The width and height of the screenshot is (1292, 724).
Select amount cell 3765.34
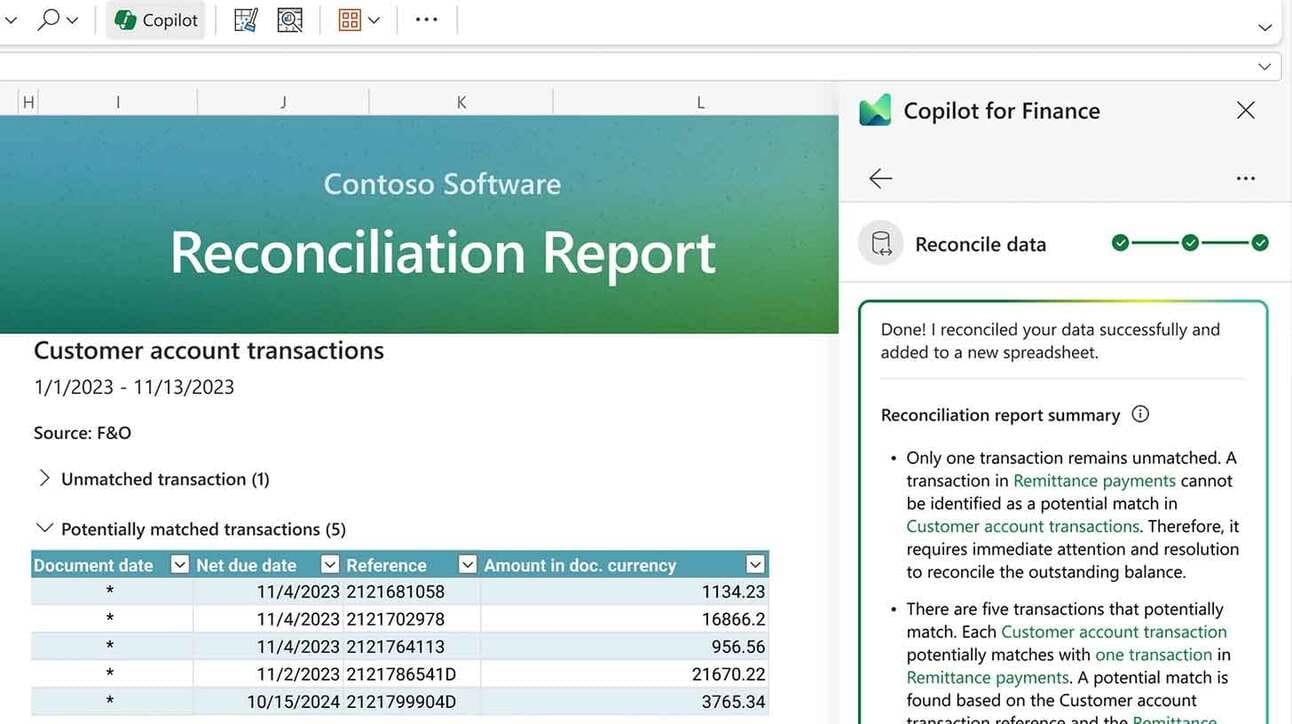pyautogui.click(x=625, y=702)
